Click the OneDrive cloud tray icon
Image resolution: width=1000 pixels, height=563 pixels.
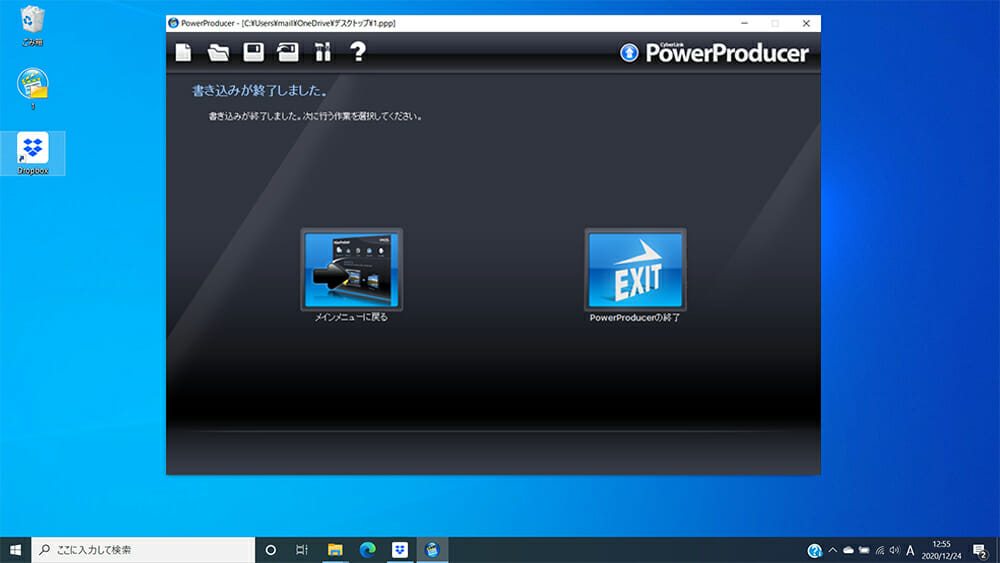click(x=848, y=550)
